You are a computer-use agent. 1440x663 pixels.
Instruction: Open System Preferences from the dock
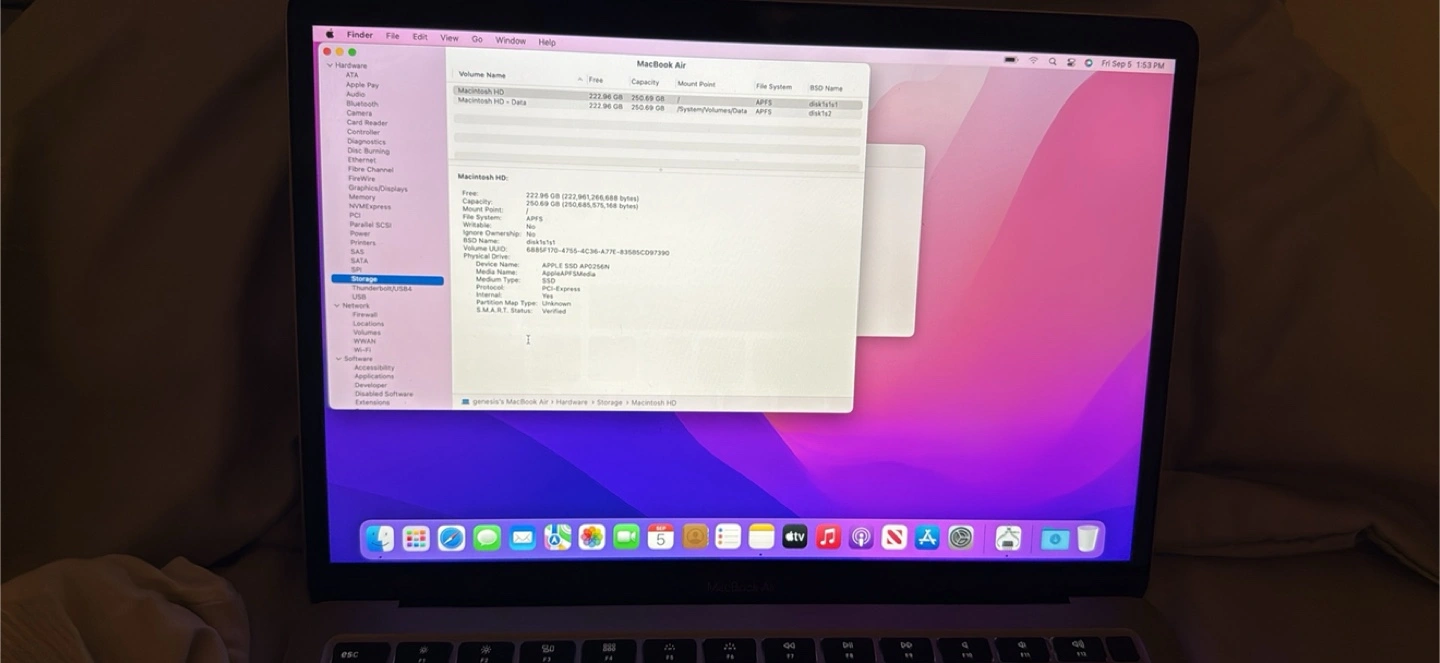[x=961, y=538]
